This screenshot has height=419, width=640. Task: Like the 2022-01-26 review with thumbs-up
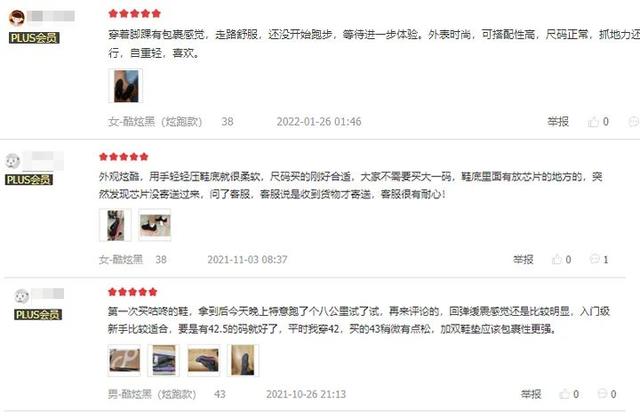pyautogui.click(x=593, y=122)
